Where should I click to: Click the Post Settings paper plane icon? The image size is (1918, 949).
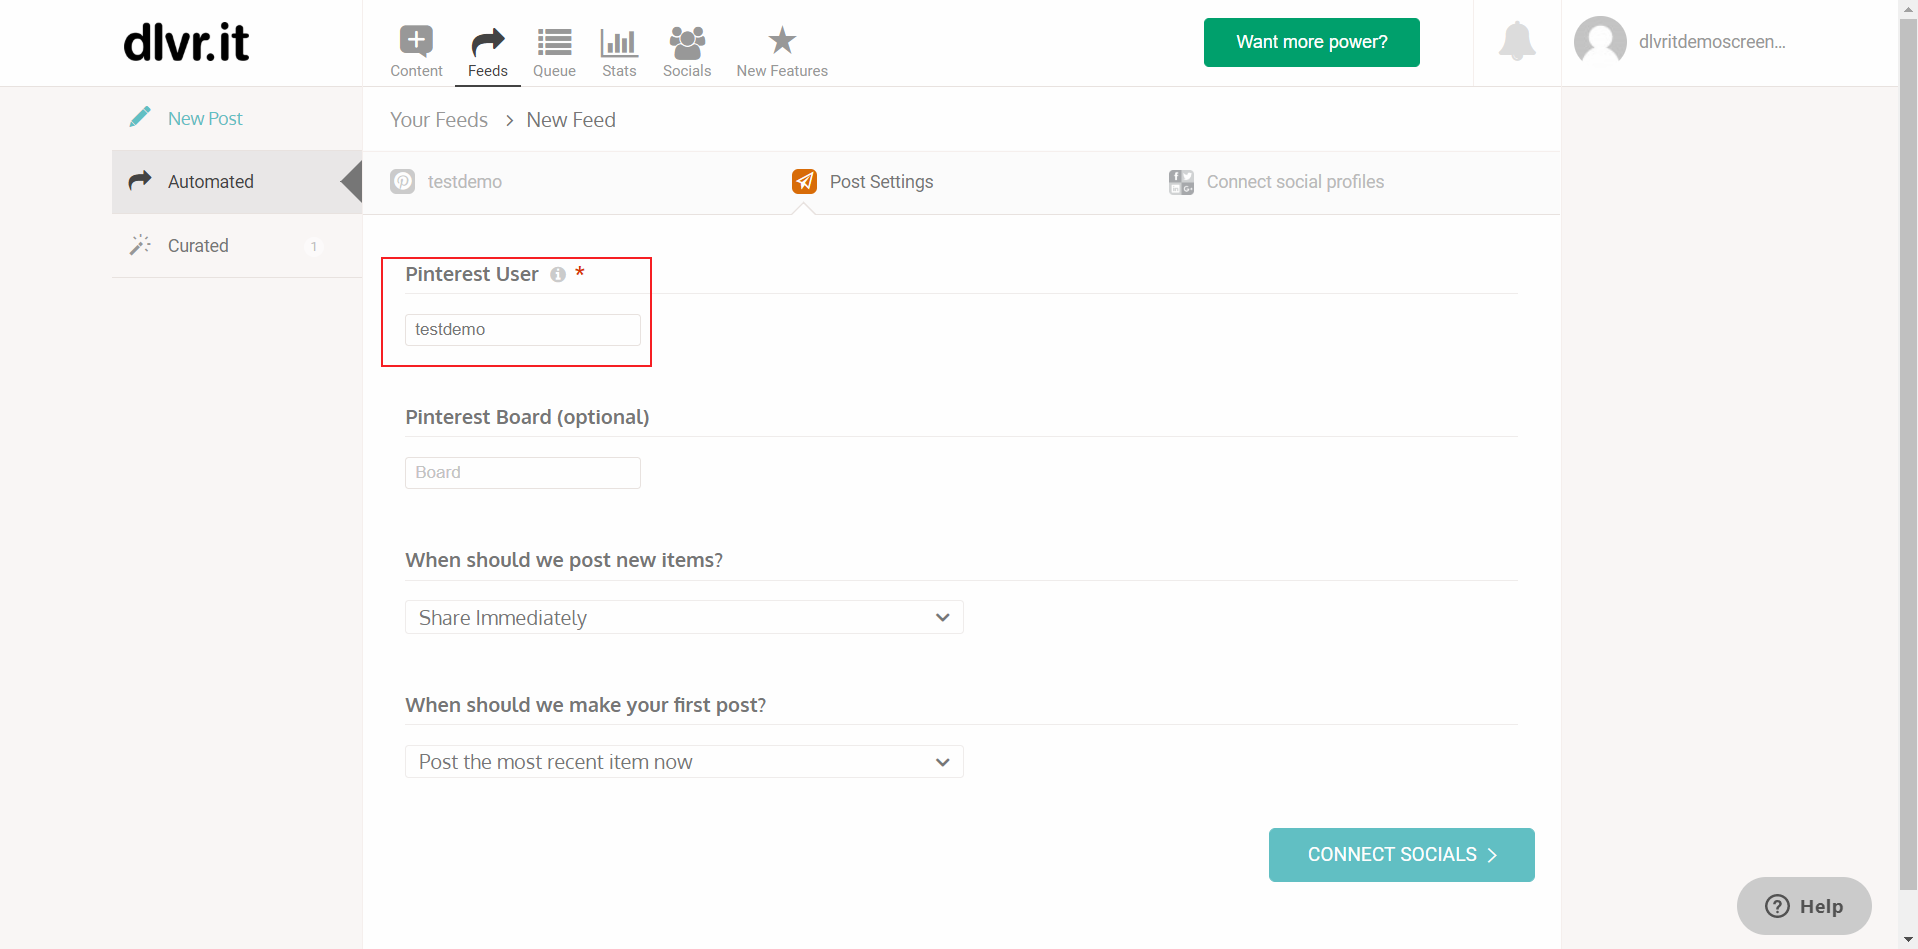804,181
